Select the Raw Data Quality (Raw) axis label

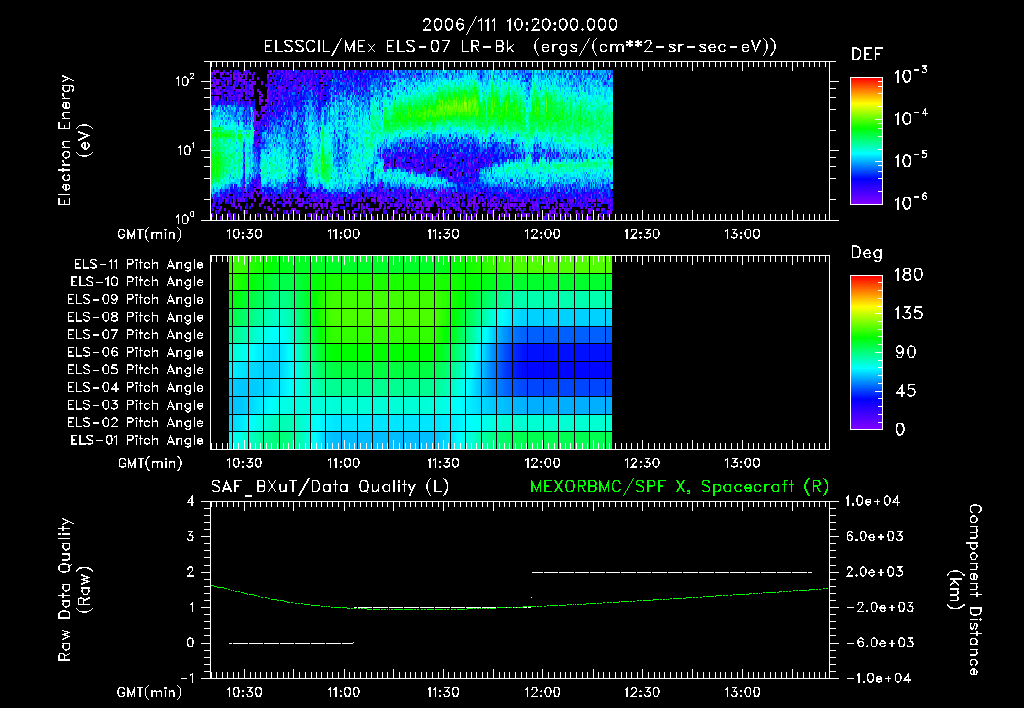click(74, 590)
